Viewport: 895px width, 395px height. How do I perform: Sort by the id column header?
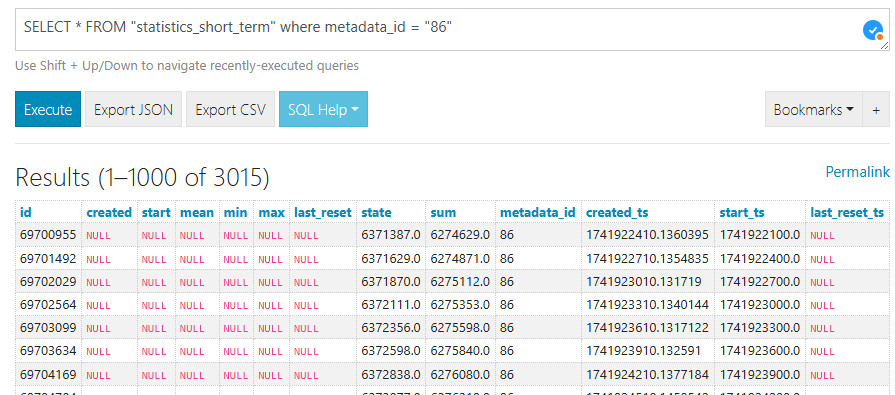(x=26, y=213)
